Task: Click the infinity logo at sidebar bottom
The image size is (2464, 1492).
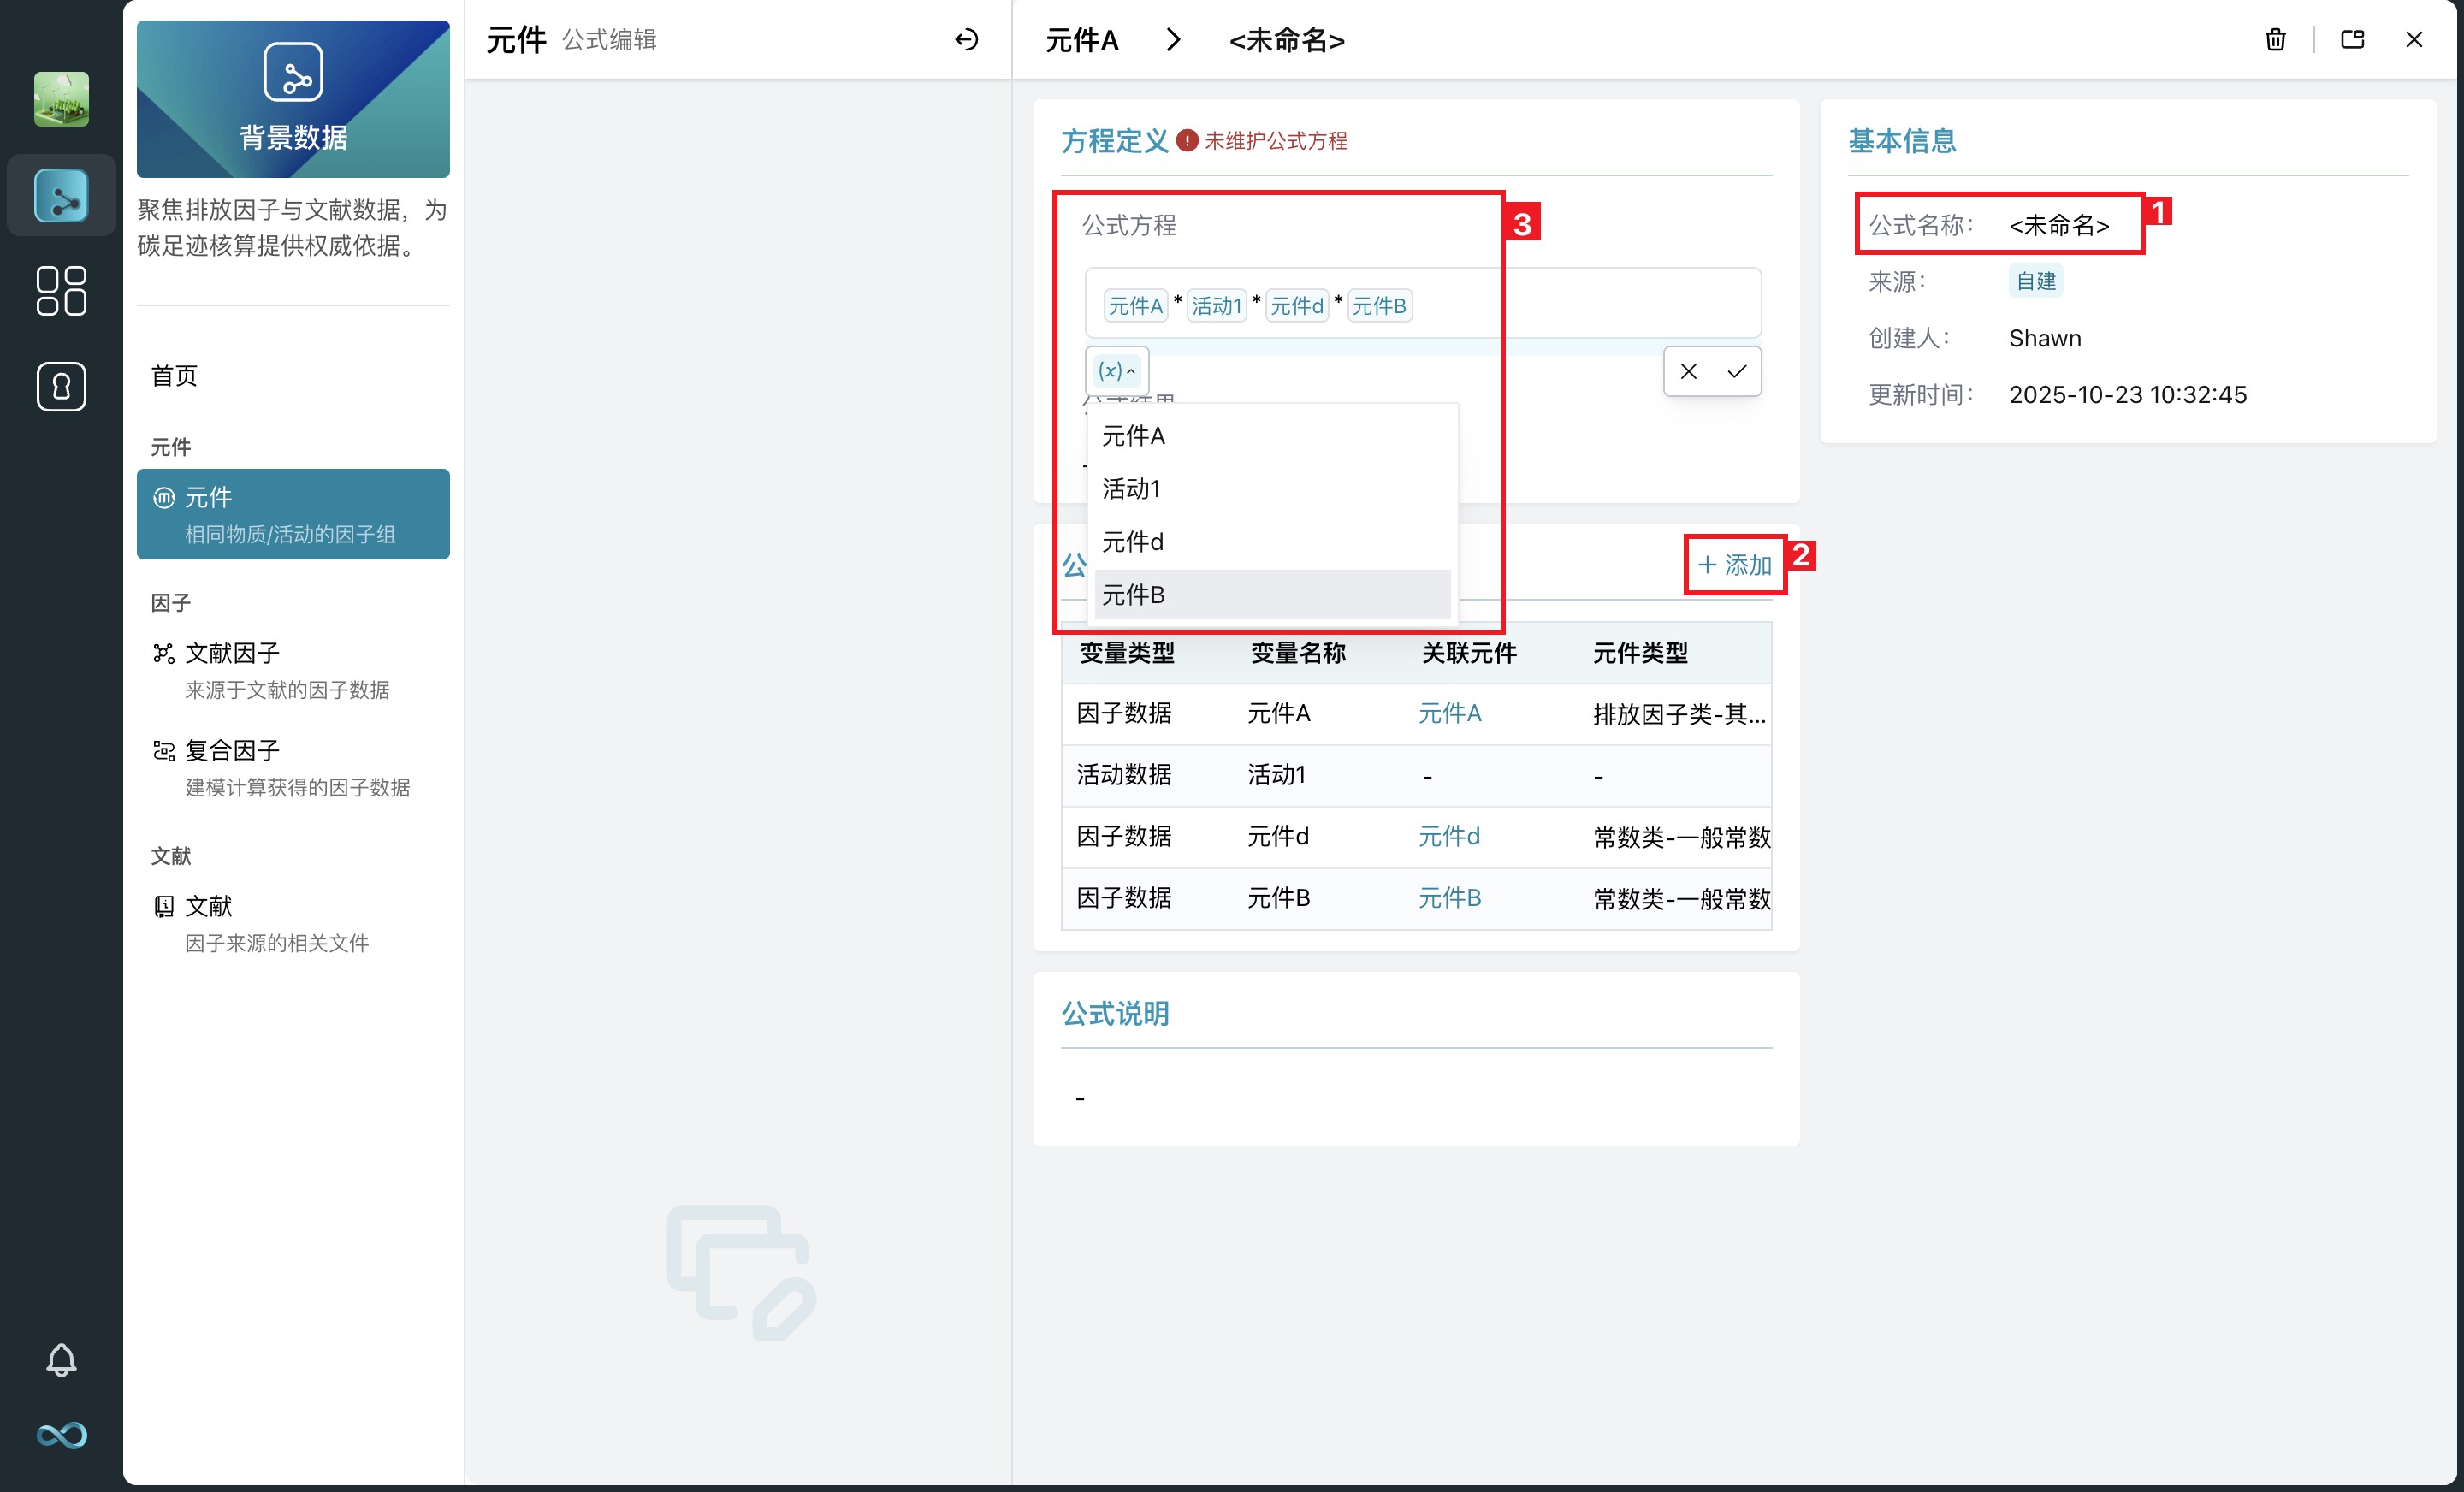Action: point(60,1435)
